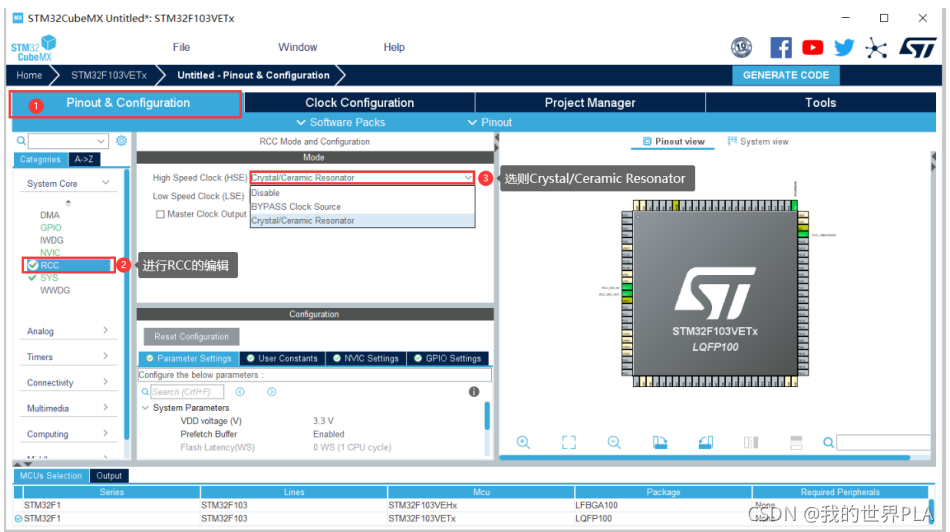Image resolution: width=950 pixels, height=532 pixels.
Task: Show parameter info icon
Action: click(474, 392)
